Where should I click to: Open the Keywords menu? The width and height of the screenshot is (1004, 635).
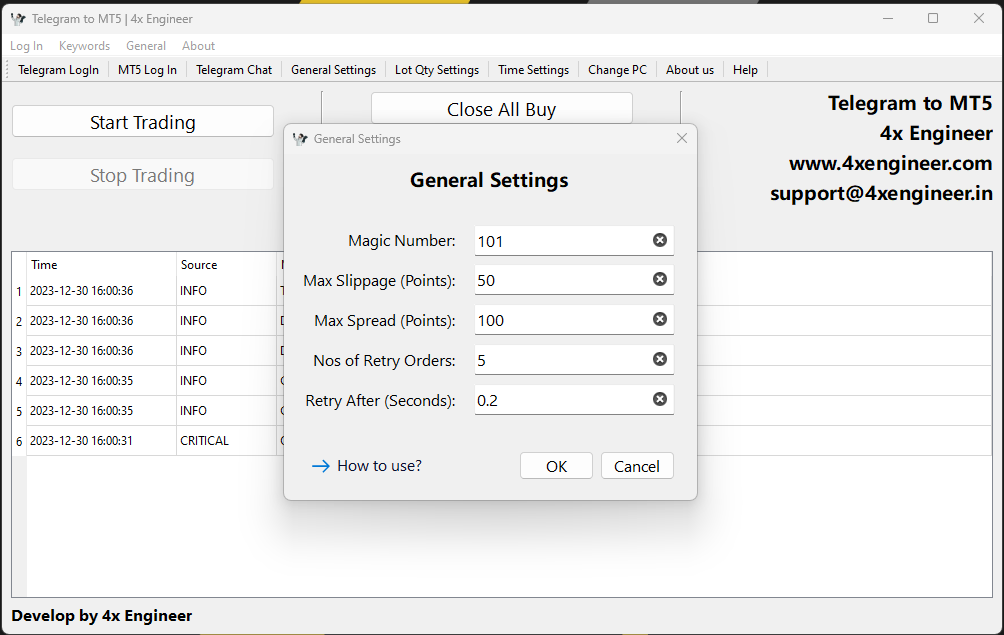click(85, 46)
